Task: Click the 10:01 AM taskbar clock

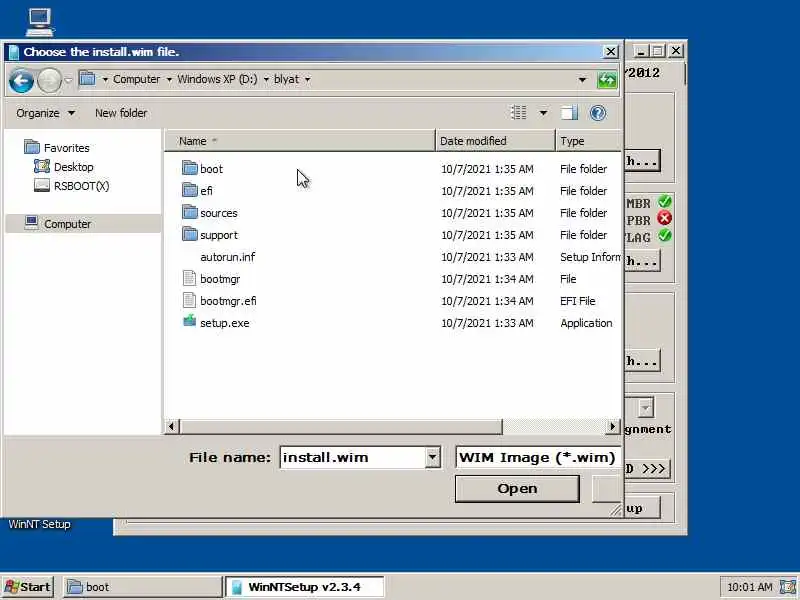Action: 749,587
